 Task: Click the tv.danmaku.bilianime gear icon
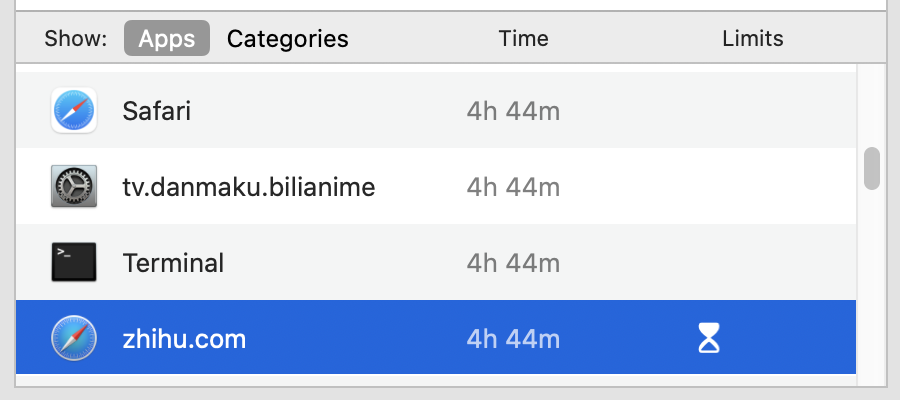pyautogui.click(x=73, y=187)
